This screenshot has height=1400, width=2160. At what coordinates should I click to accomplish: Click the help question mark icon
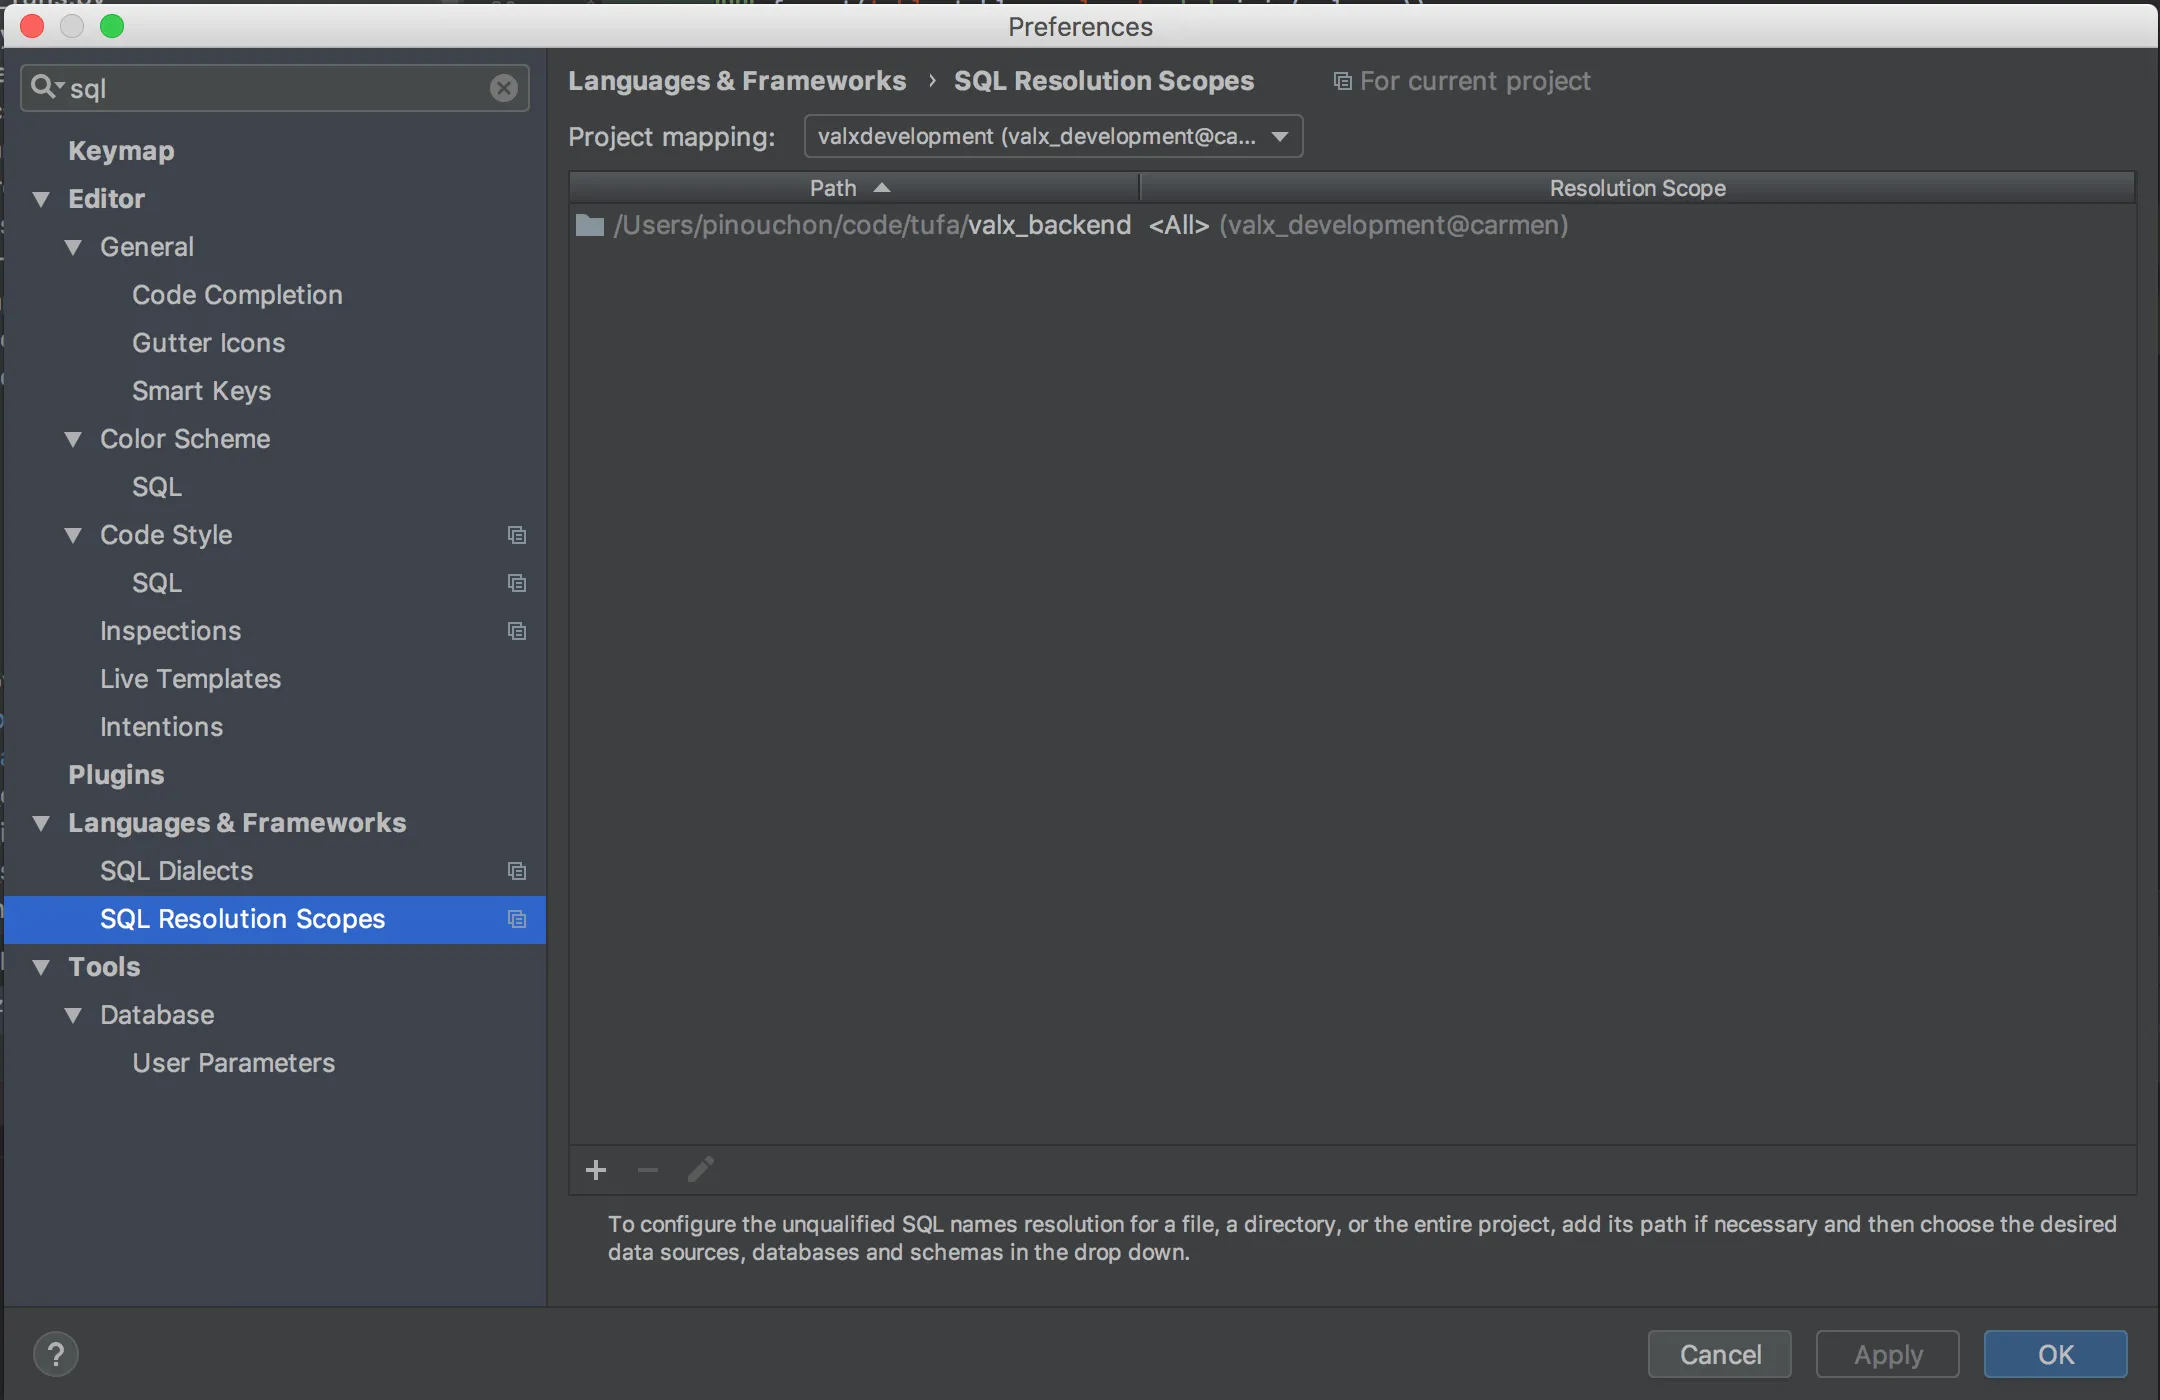[x=57, y=1353]
